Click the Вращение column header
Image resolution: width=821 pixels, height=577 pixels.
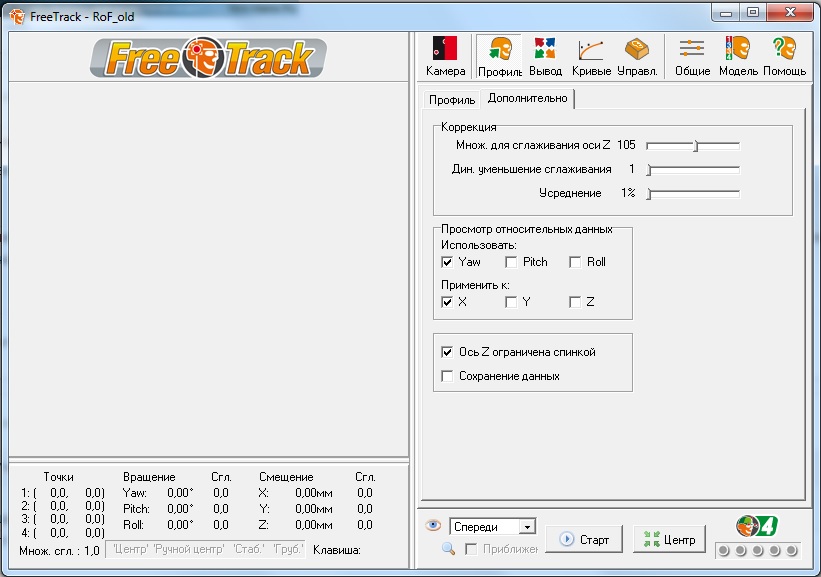tap(149, 477)
